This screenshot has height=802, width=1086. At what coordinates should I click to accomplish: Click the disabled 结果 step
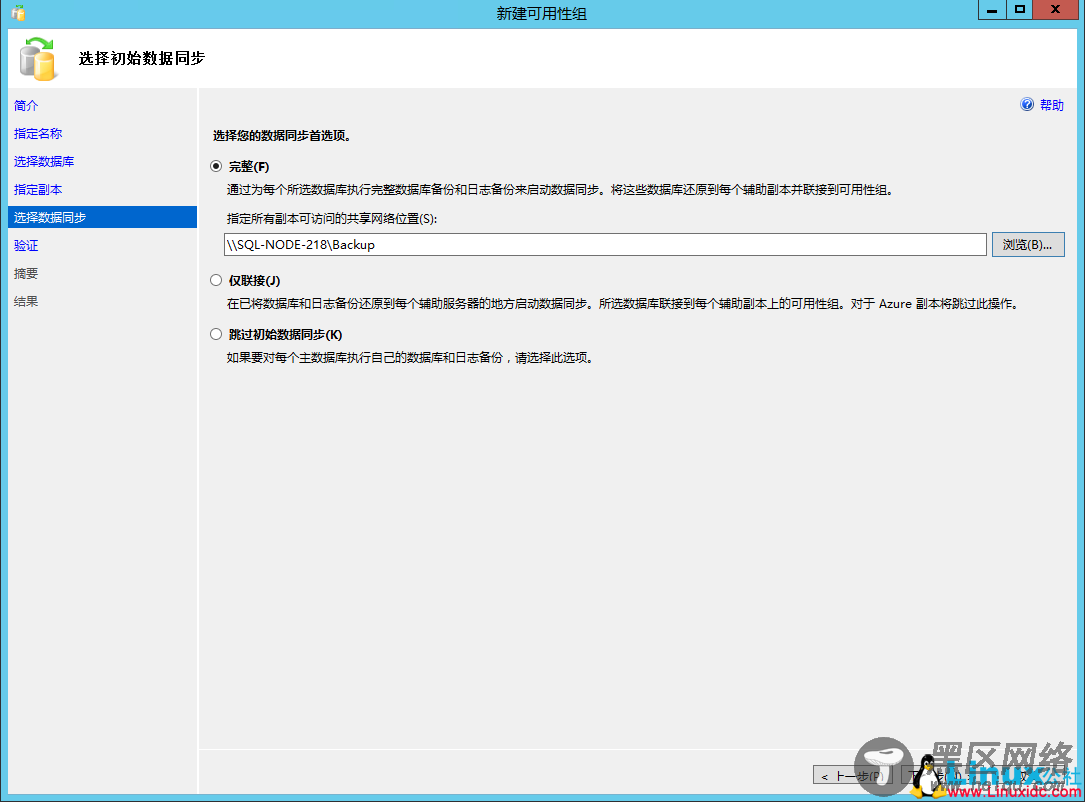(26, 301)
